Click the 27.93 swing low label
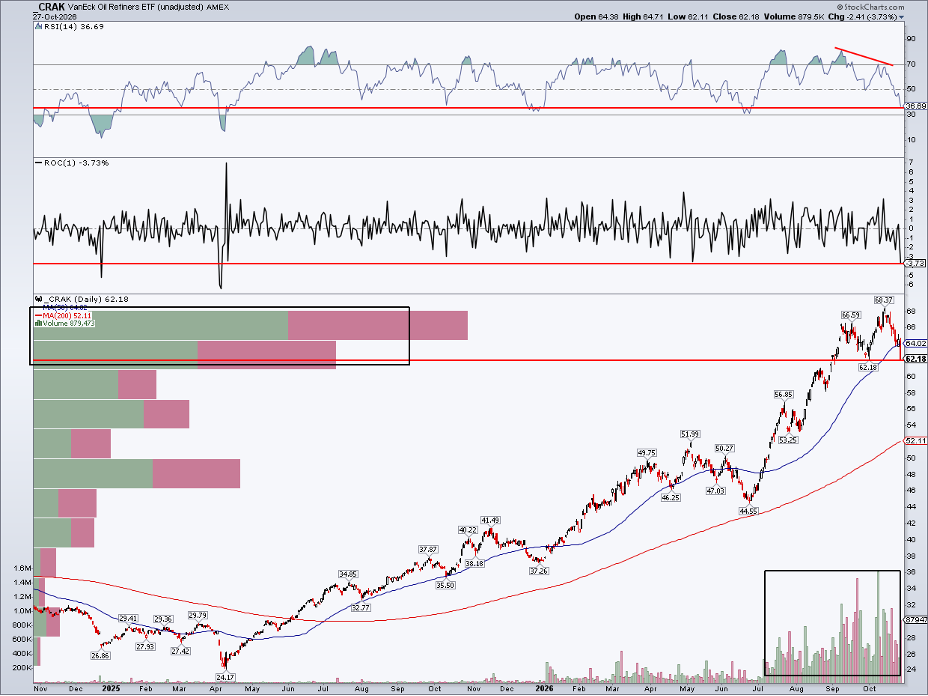The width and height of the screenshot is (928, 696). click(145, 647)
